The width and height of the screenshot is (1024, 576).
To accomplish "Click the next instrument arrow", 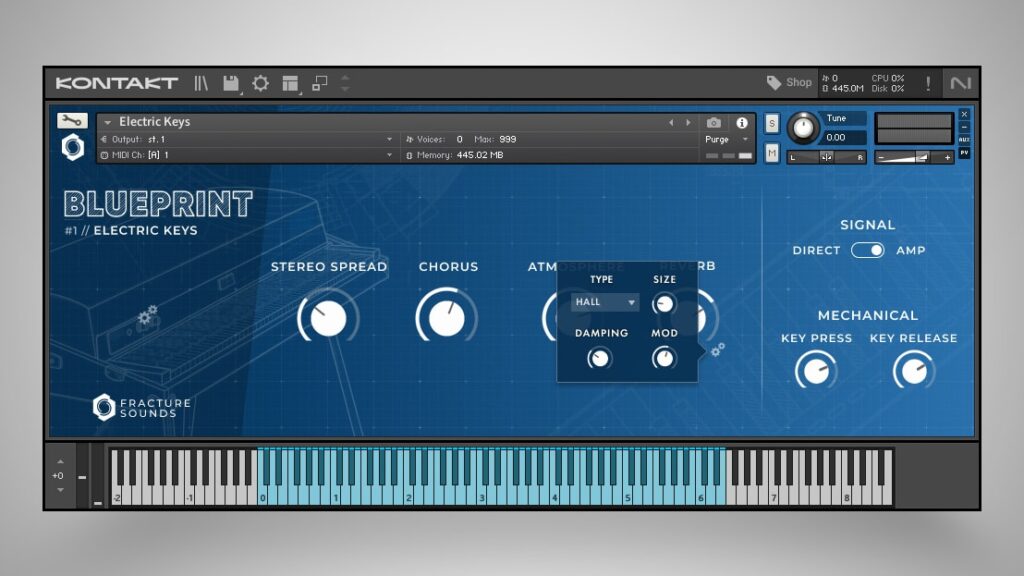I will pyautogui.click(x=688, y=123).
